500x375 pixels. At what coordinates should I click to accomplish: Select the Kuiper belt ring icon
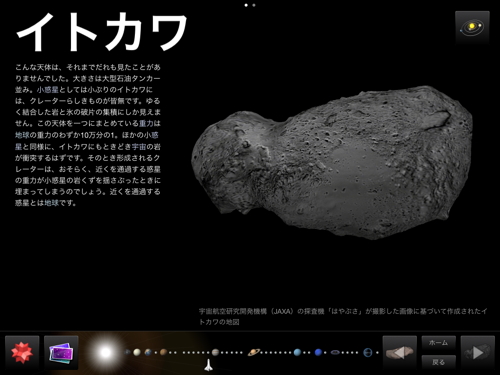click(336, 352)
